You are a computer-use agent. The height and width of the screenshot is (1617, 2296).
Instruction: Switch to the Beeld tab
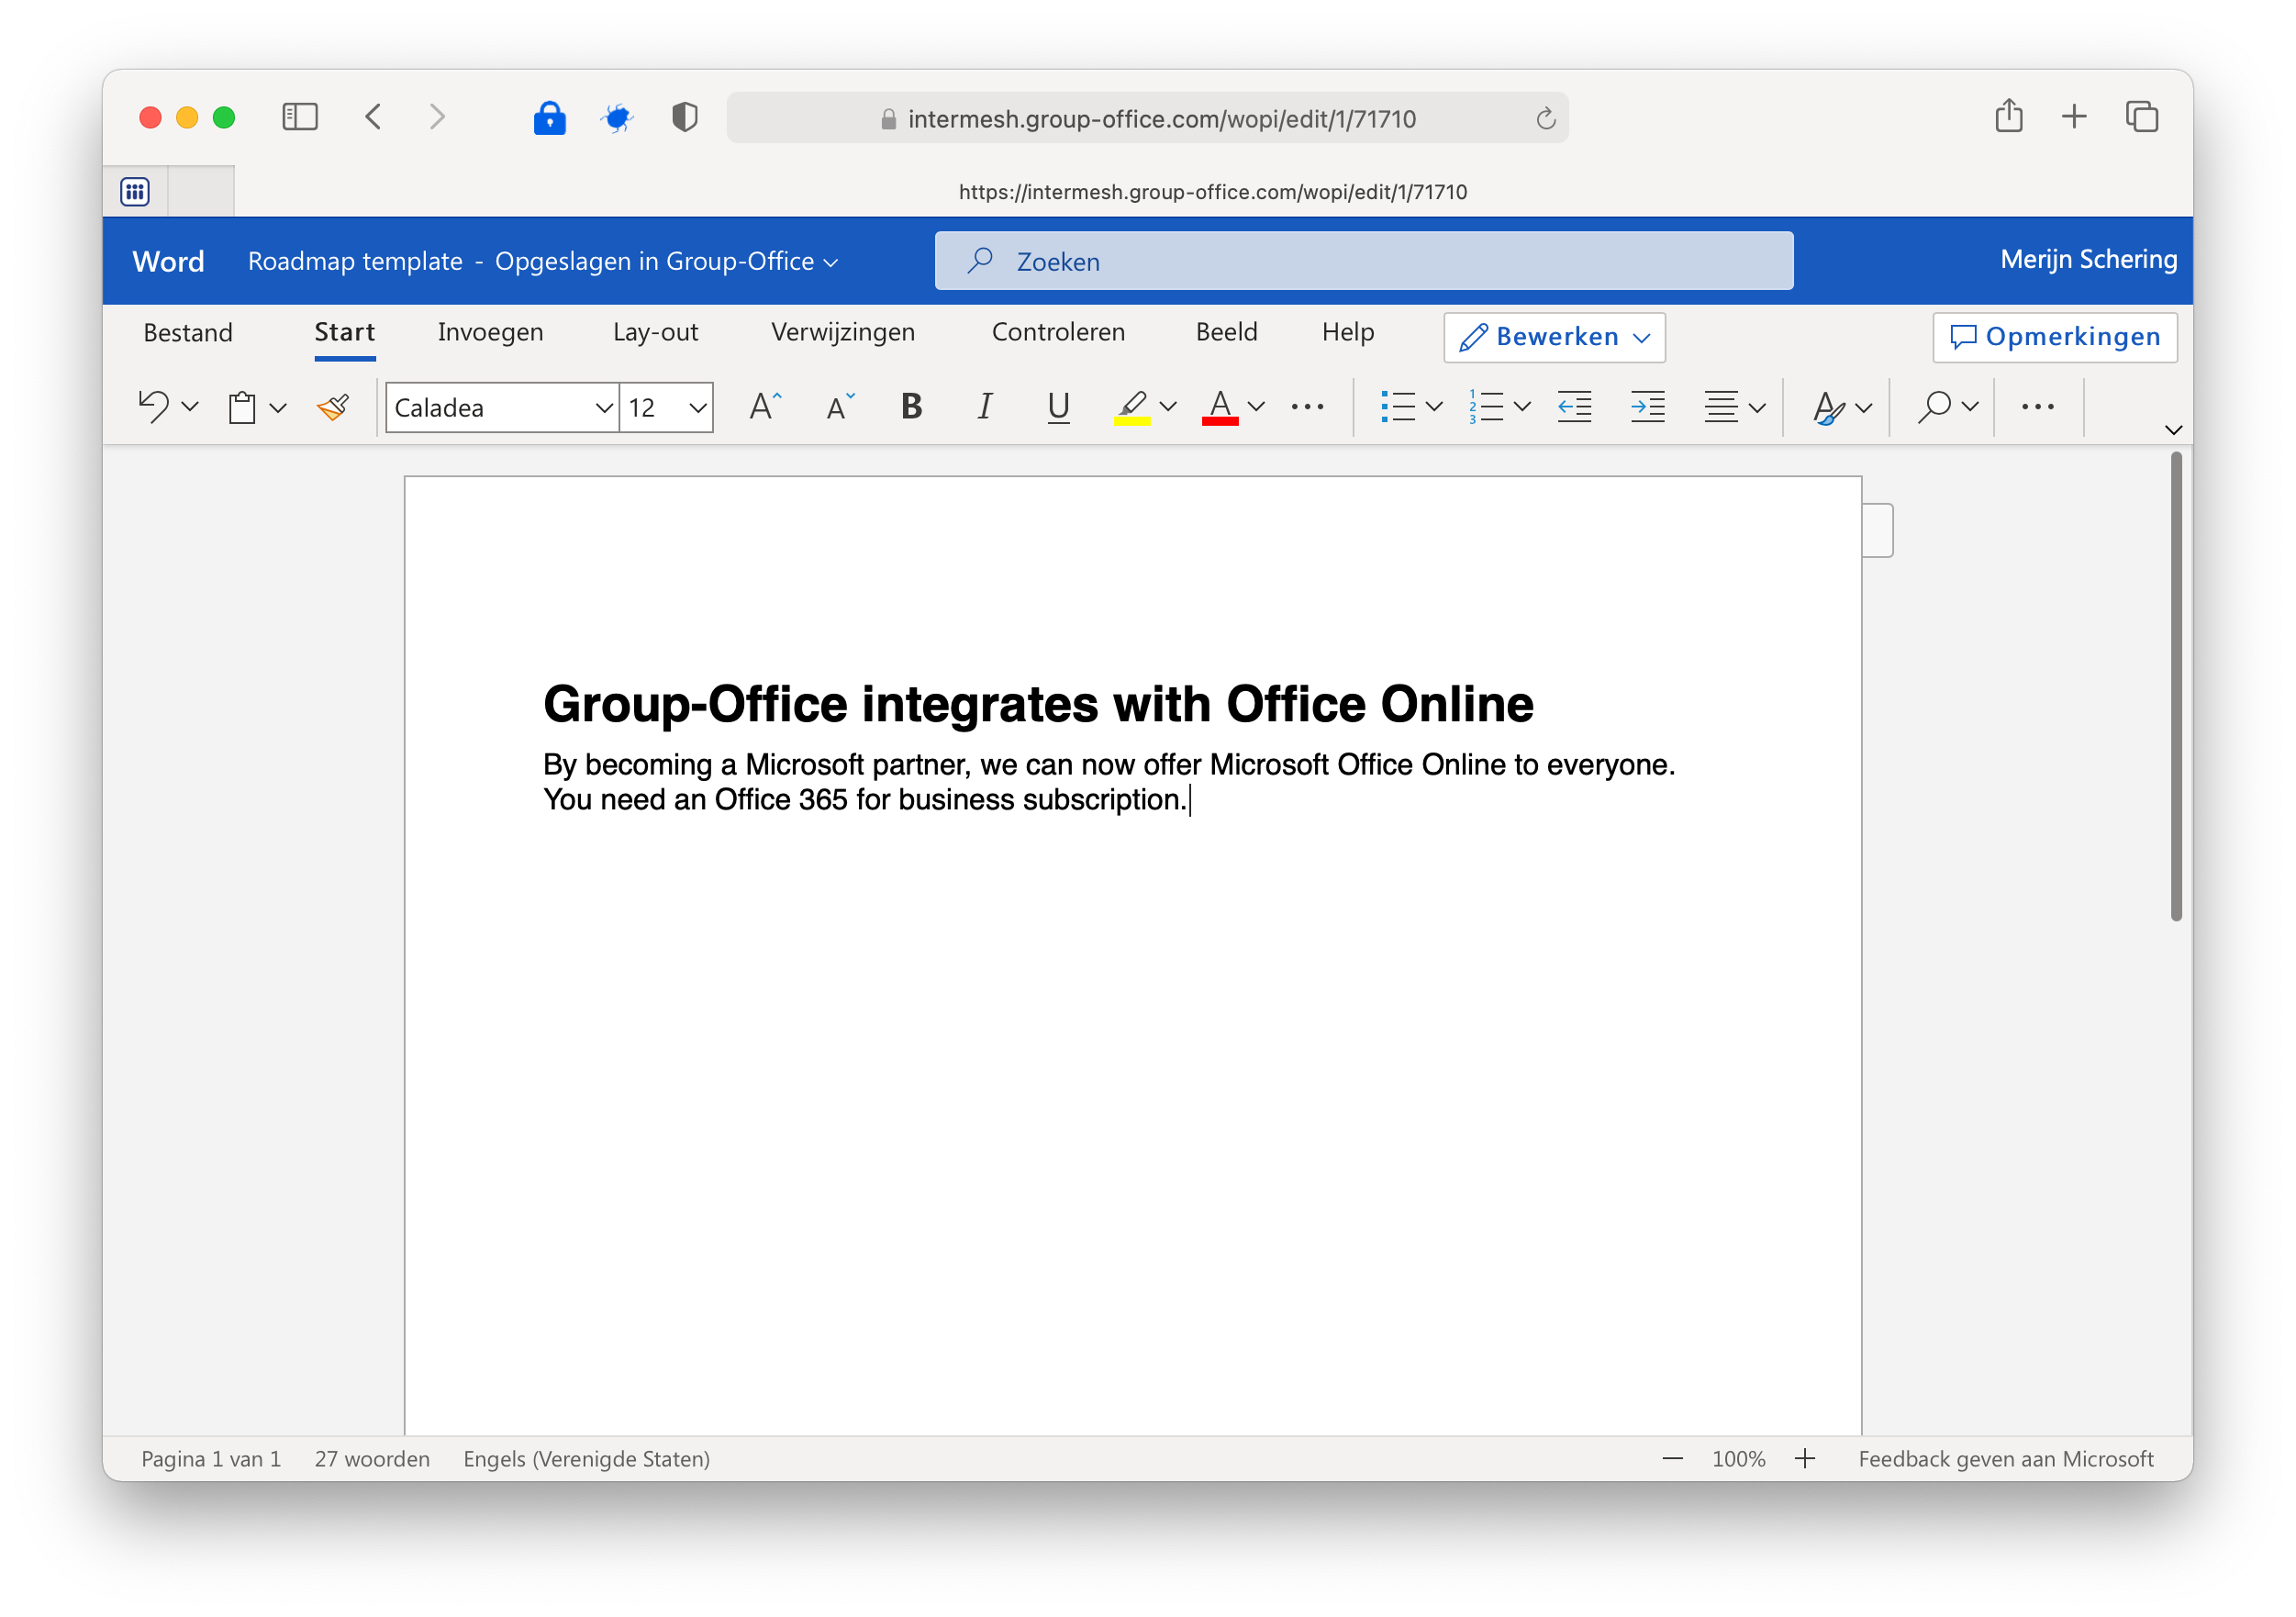coord(1226,332)
